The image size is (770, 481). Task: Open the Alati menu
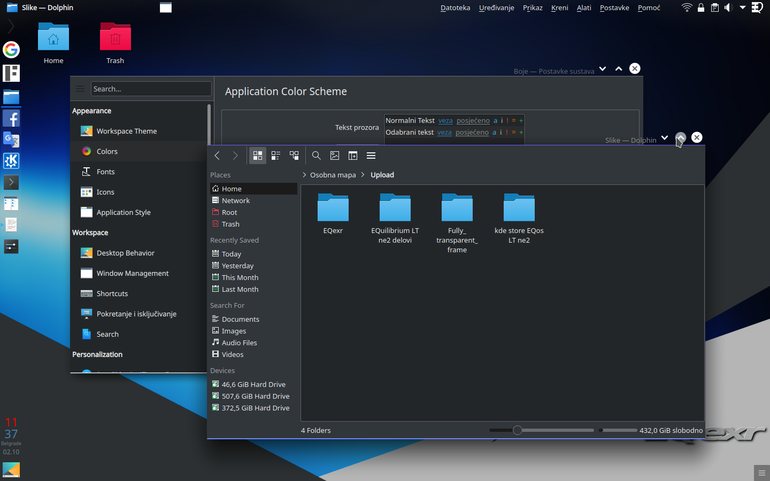(584, 8)
